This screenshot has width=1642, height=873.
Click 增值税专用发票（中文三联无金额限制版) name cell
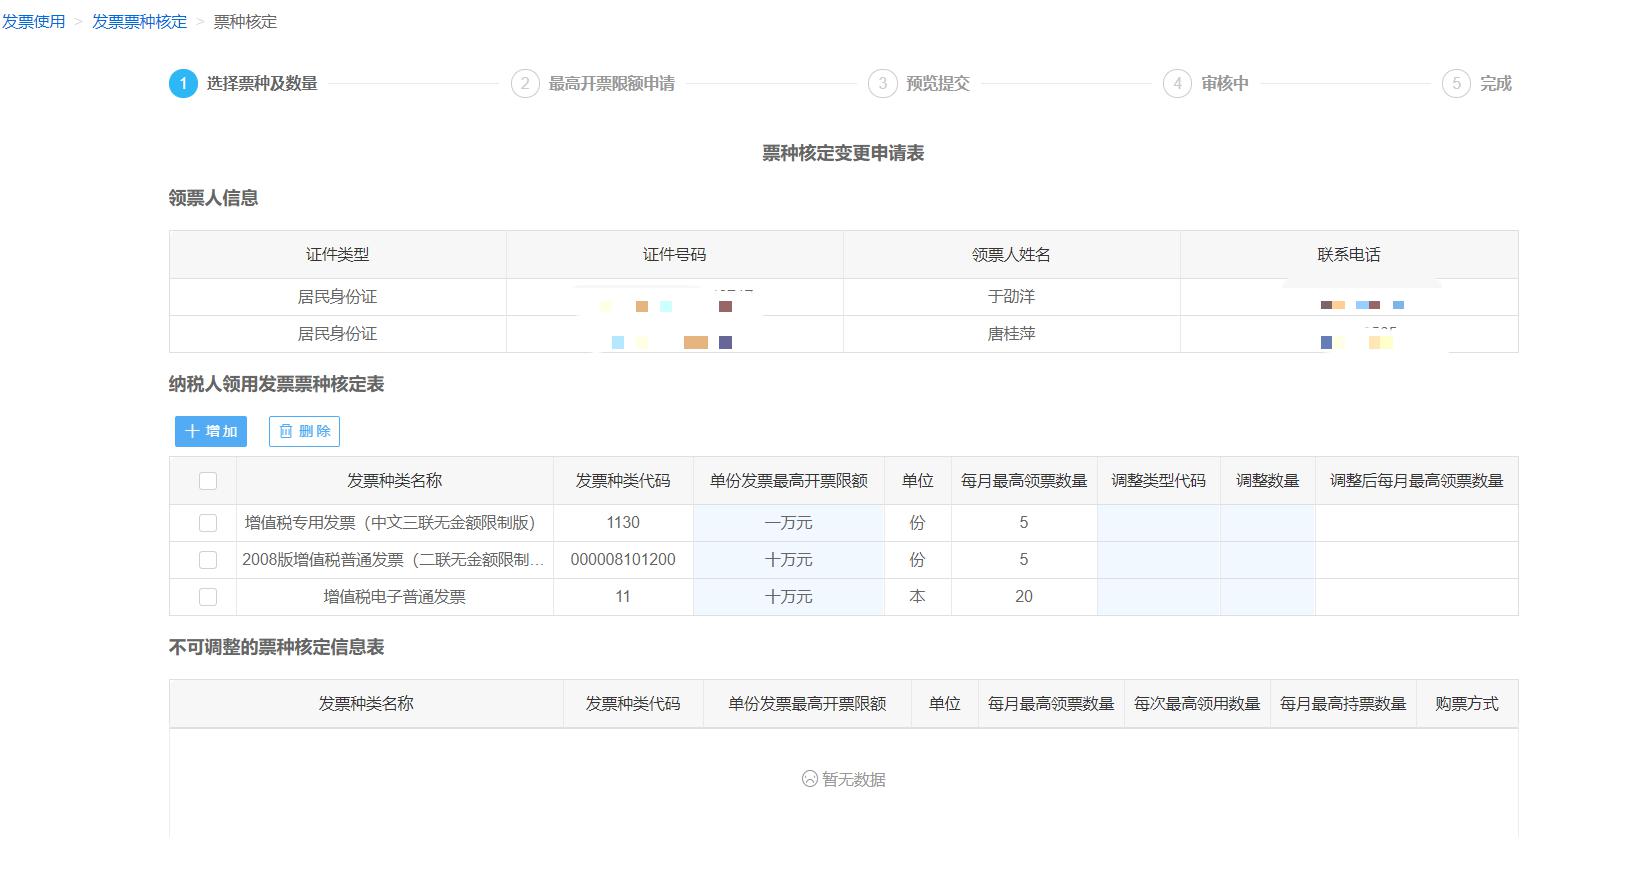(x=394, y=523)
